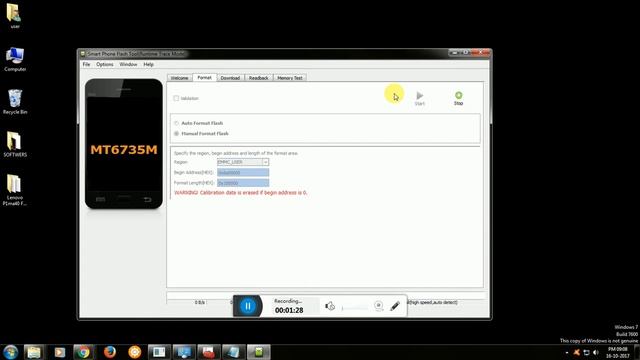Click the Start play icon
This screenshot has height=360, width=640.
tap(420, 96)
